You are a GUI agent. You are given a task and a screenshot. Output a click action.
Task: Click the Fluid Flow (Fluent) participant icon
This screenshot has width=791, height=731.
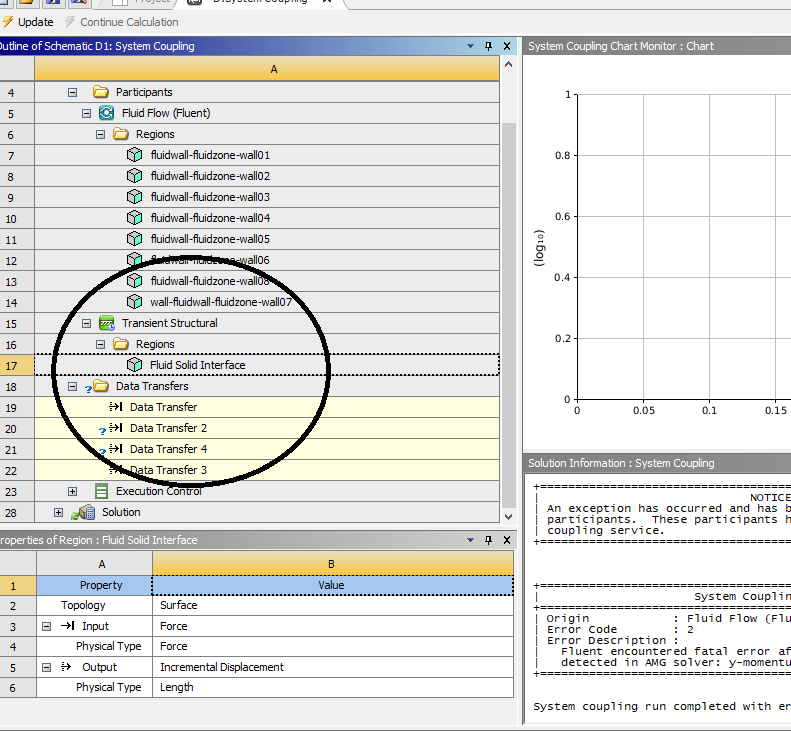tap(106, 113)
